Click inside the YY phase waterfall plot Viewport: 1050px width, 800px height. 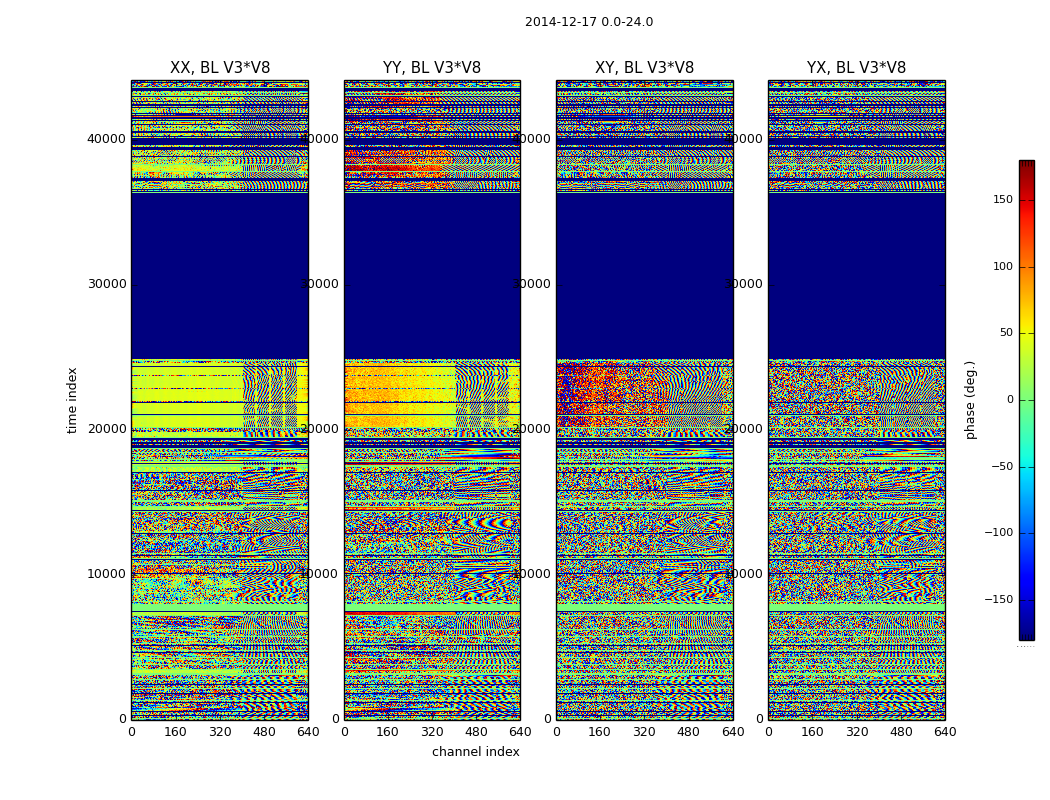(432, 400)
